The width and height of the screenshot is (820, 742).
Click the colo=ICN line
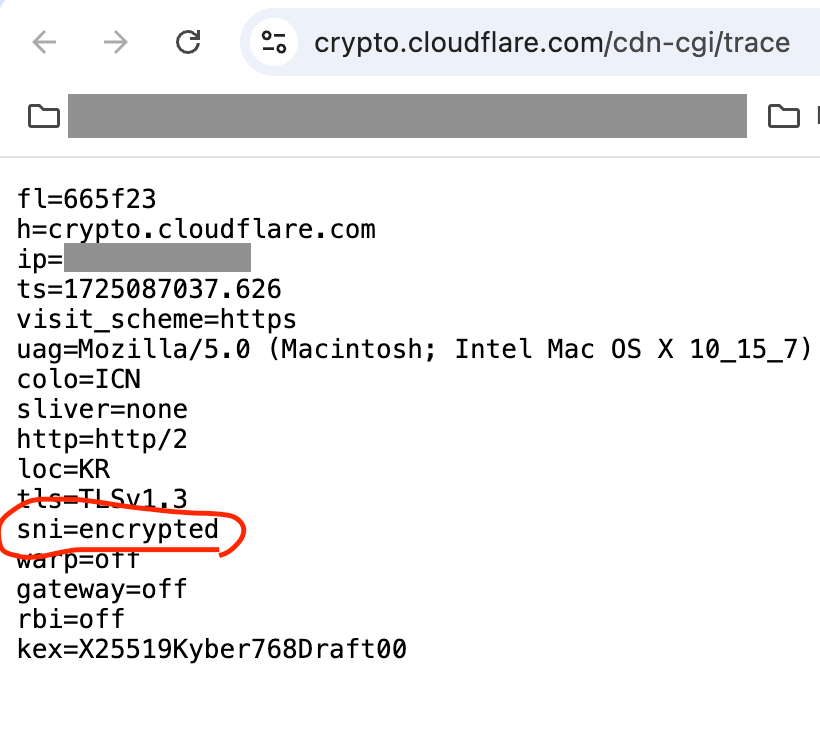coord(79,380)
